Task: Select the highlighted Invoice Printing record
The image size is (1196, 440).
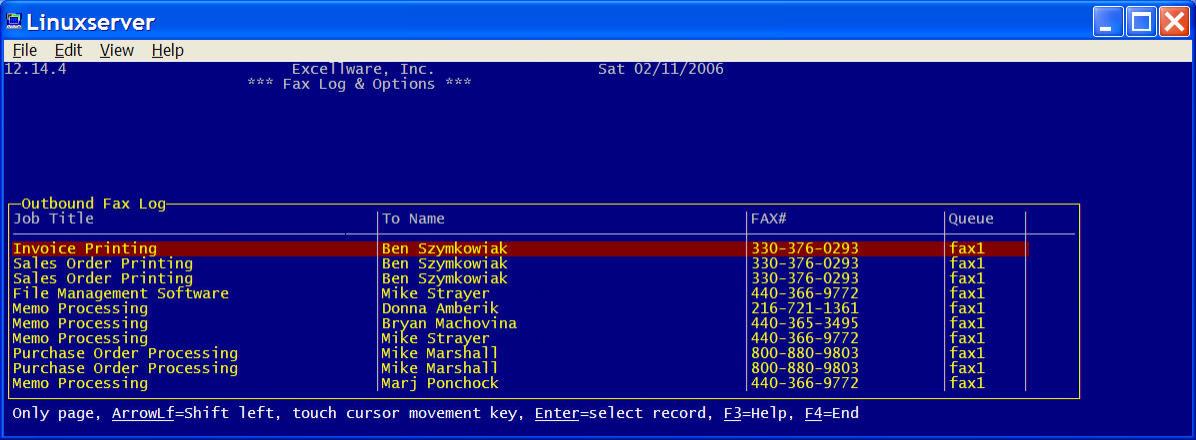Action: pyautogui.click(x=85, y=248)
